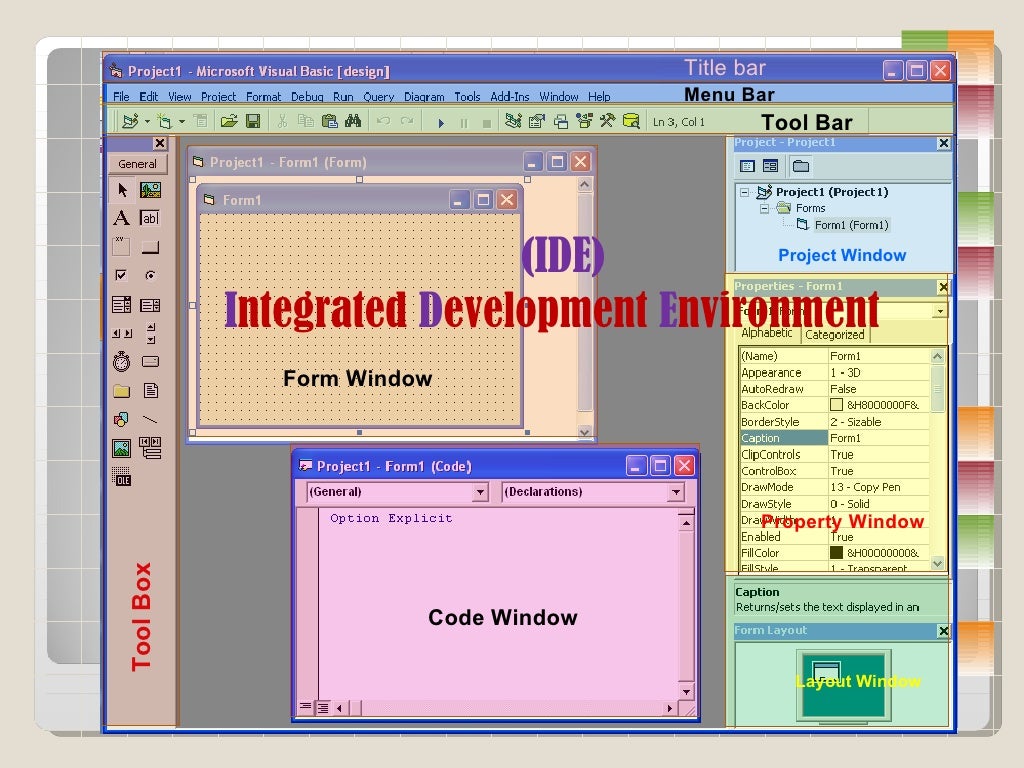This screenshot has width=1024, height=768.
Task: Open the Debug menu
Action: coord(307,97)
